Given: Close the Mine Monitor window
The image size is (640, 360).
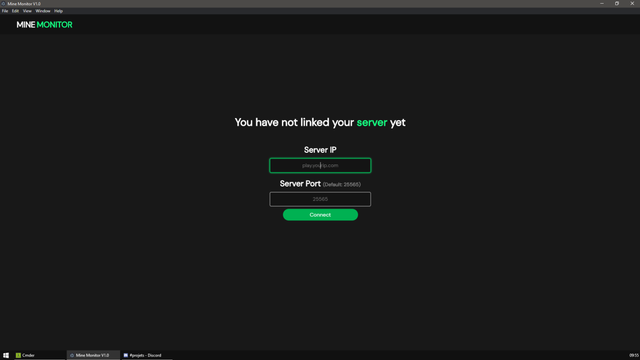Looking at the screenshot, I should (x=632, y=3).
